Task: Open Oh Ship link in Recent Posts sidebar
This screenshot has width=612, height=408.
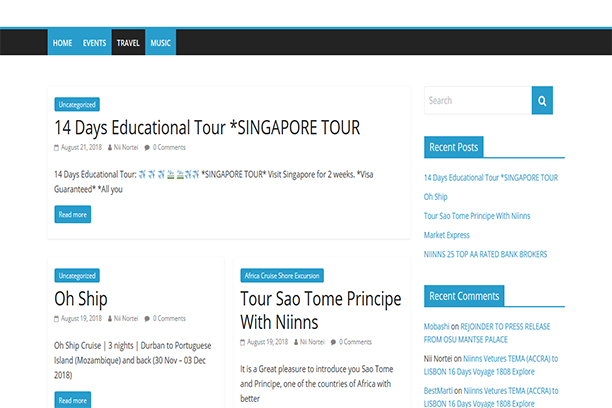Action: click(435, 196)
